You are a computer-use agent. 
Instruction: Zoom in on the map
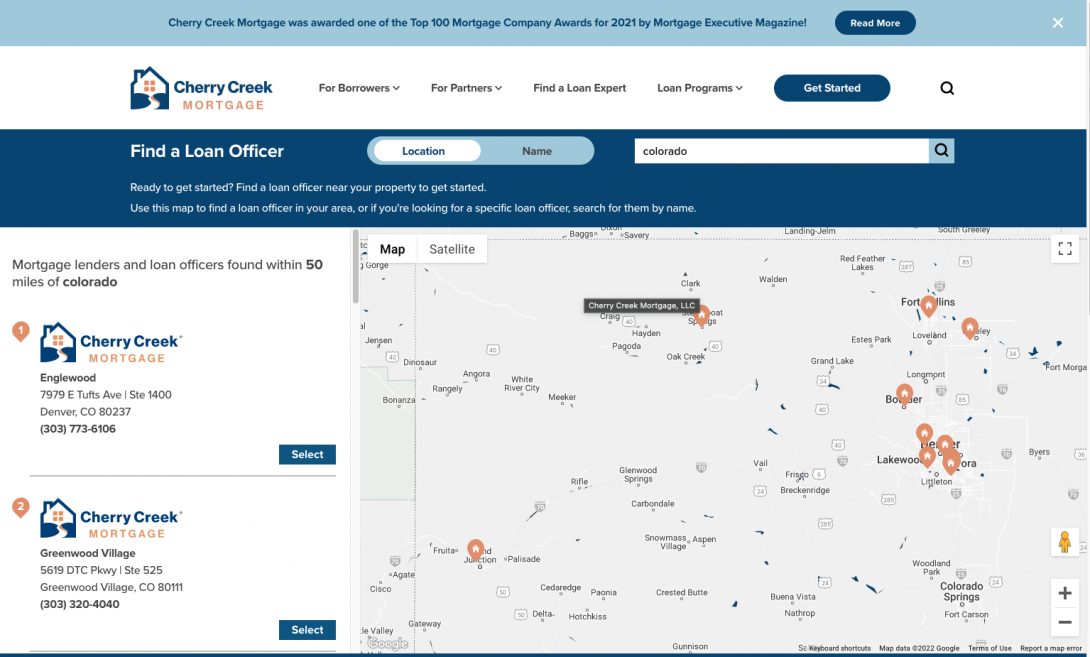tap(1064, 593)
